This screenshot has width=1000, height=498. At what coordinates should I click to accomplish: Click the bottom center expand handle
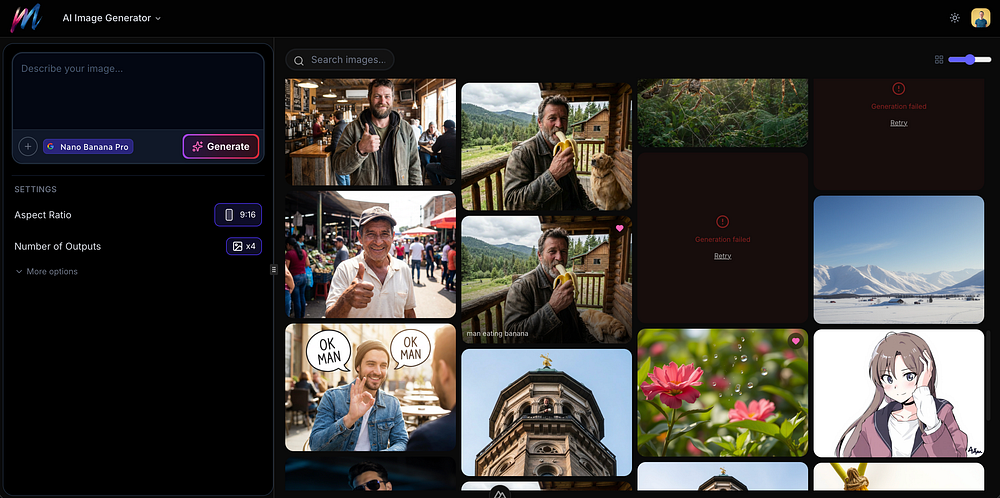(x=500, y=493)
